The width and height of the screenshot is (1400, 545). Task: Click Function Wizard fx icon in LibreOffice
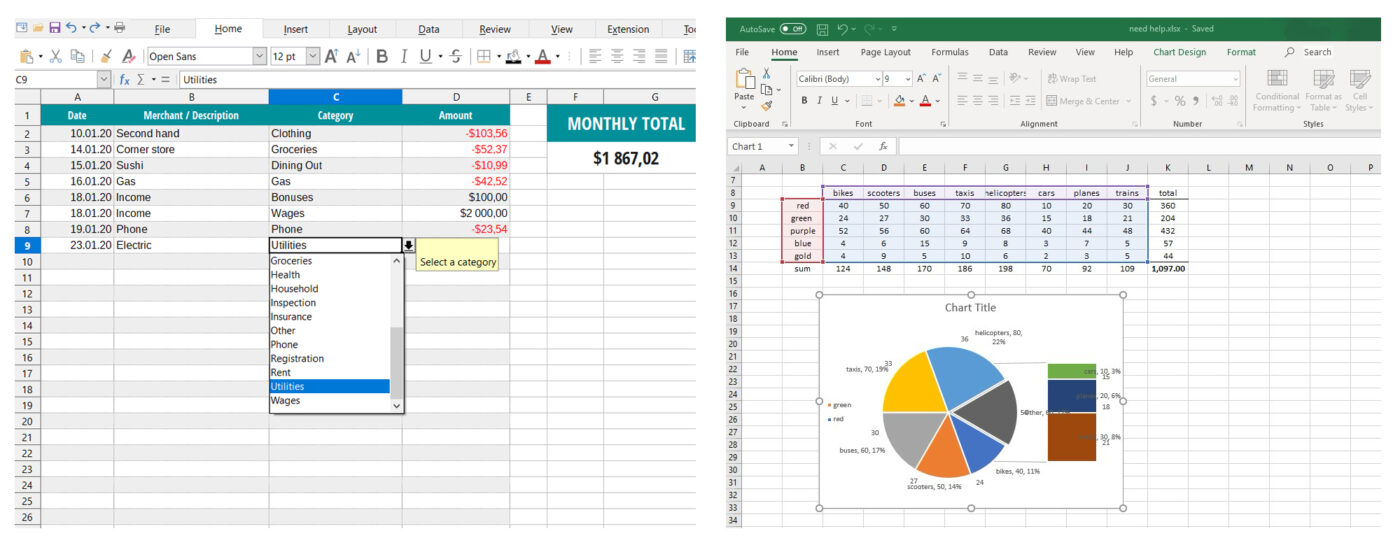click(125, 79)
